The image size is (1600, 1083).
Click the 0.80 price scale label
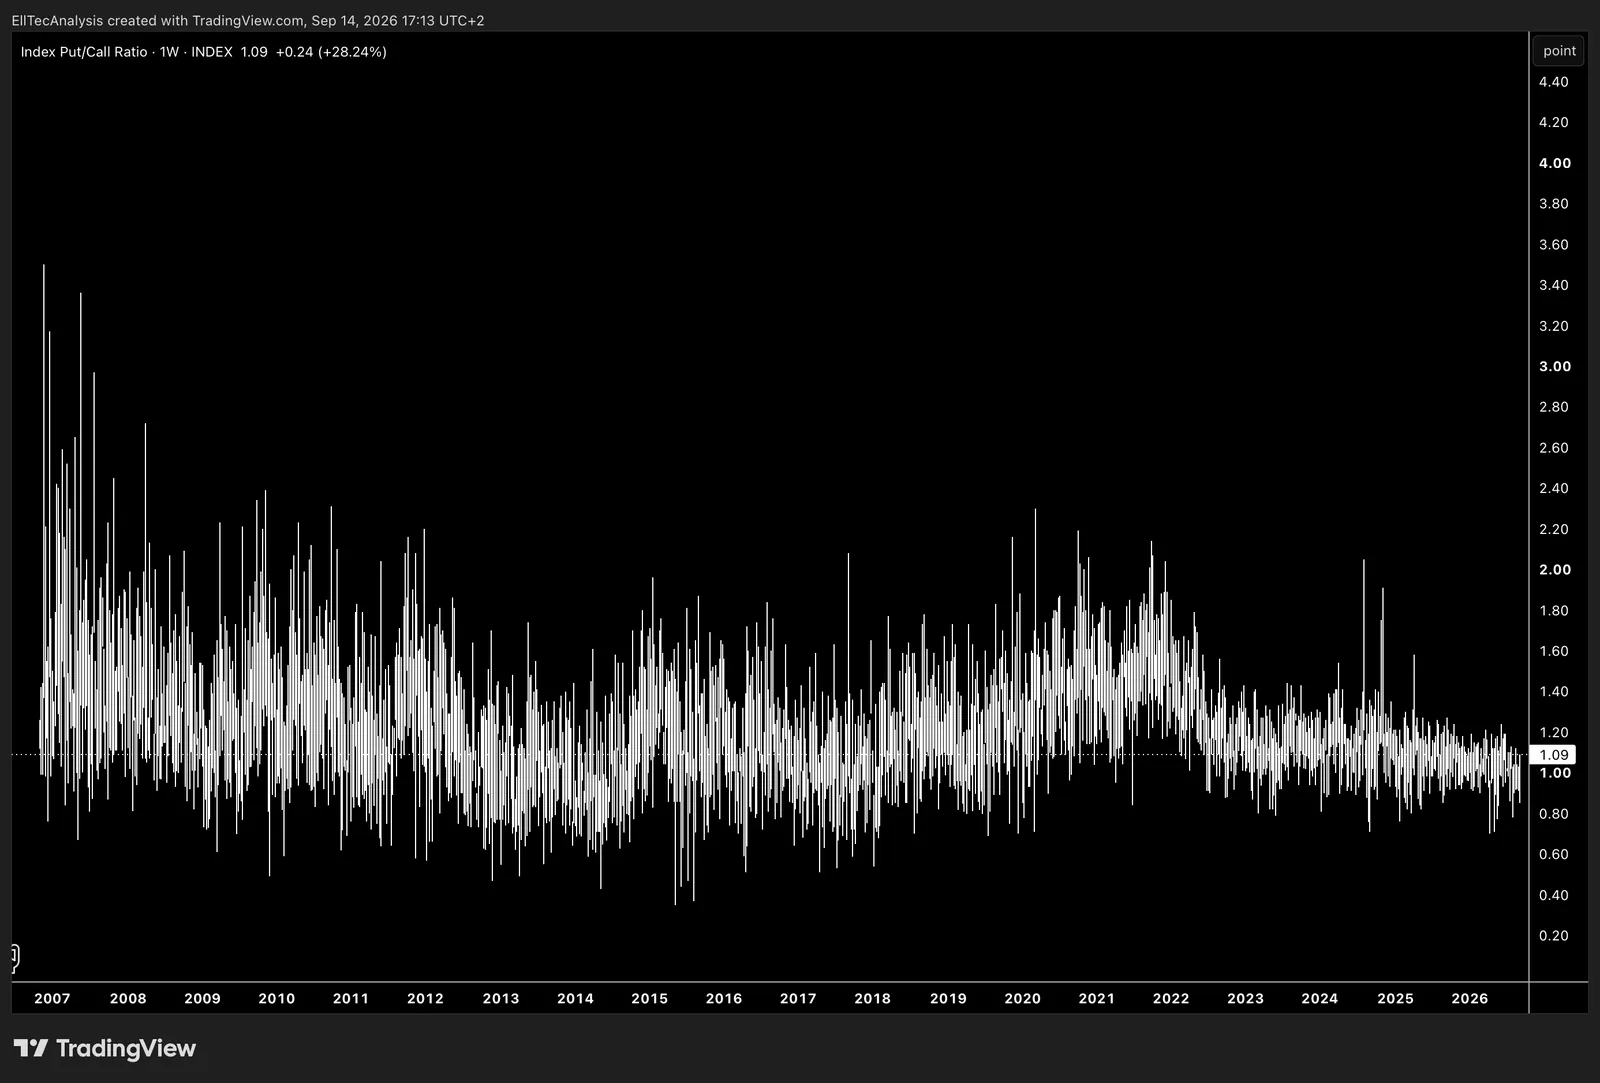(1554, 814)
